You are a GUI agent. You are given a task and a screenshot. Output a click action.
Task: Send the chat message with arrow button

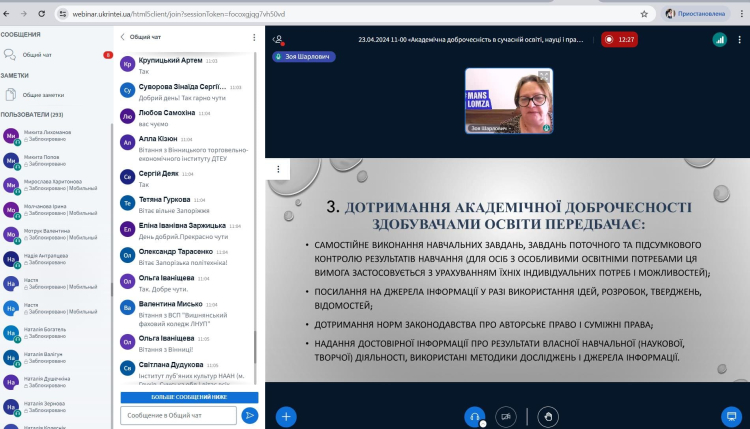click(x=250, y=415)
